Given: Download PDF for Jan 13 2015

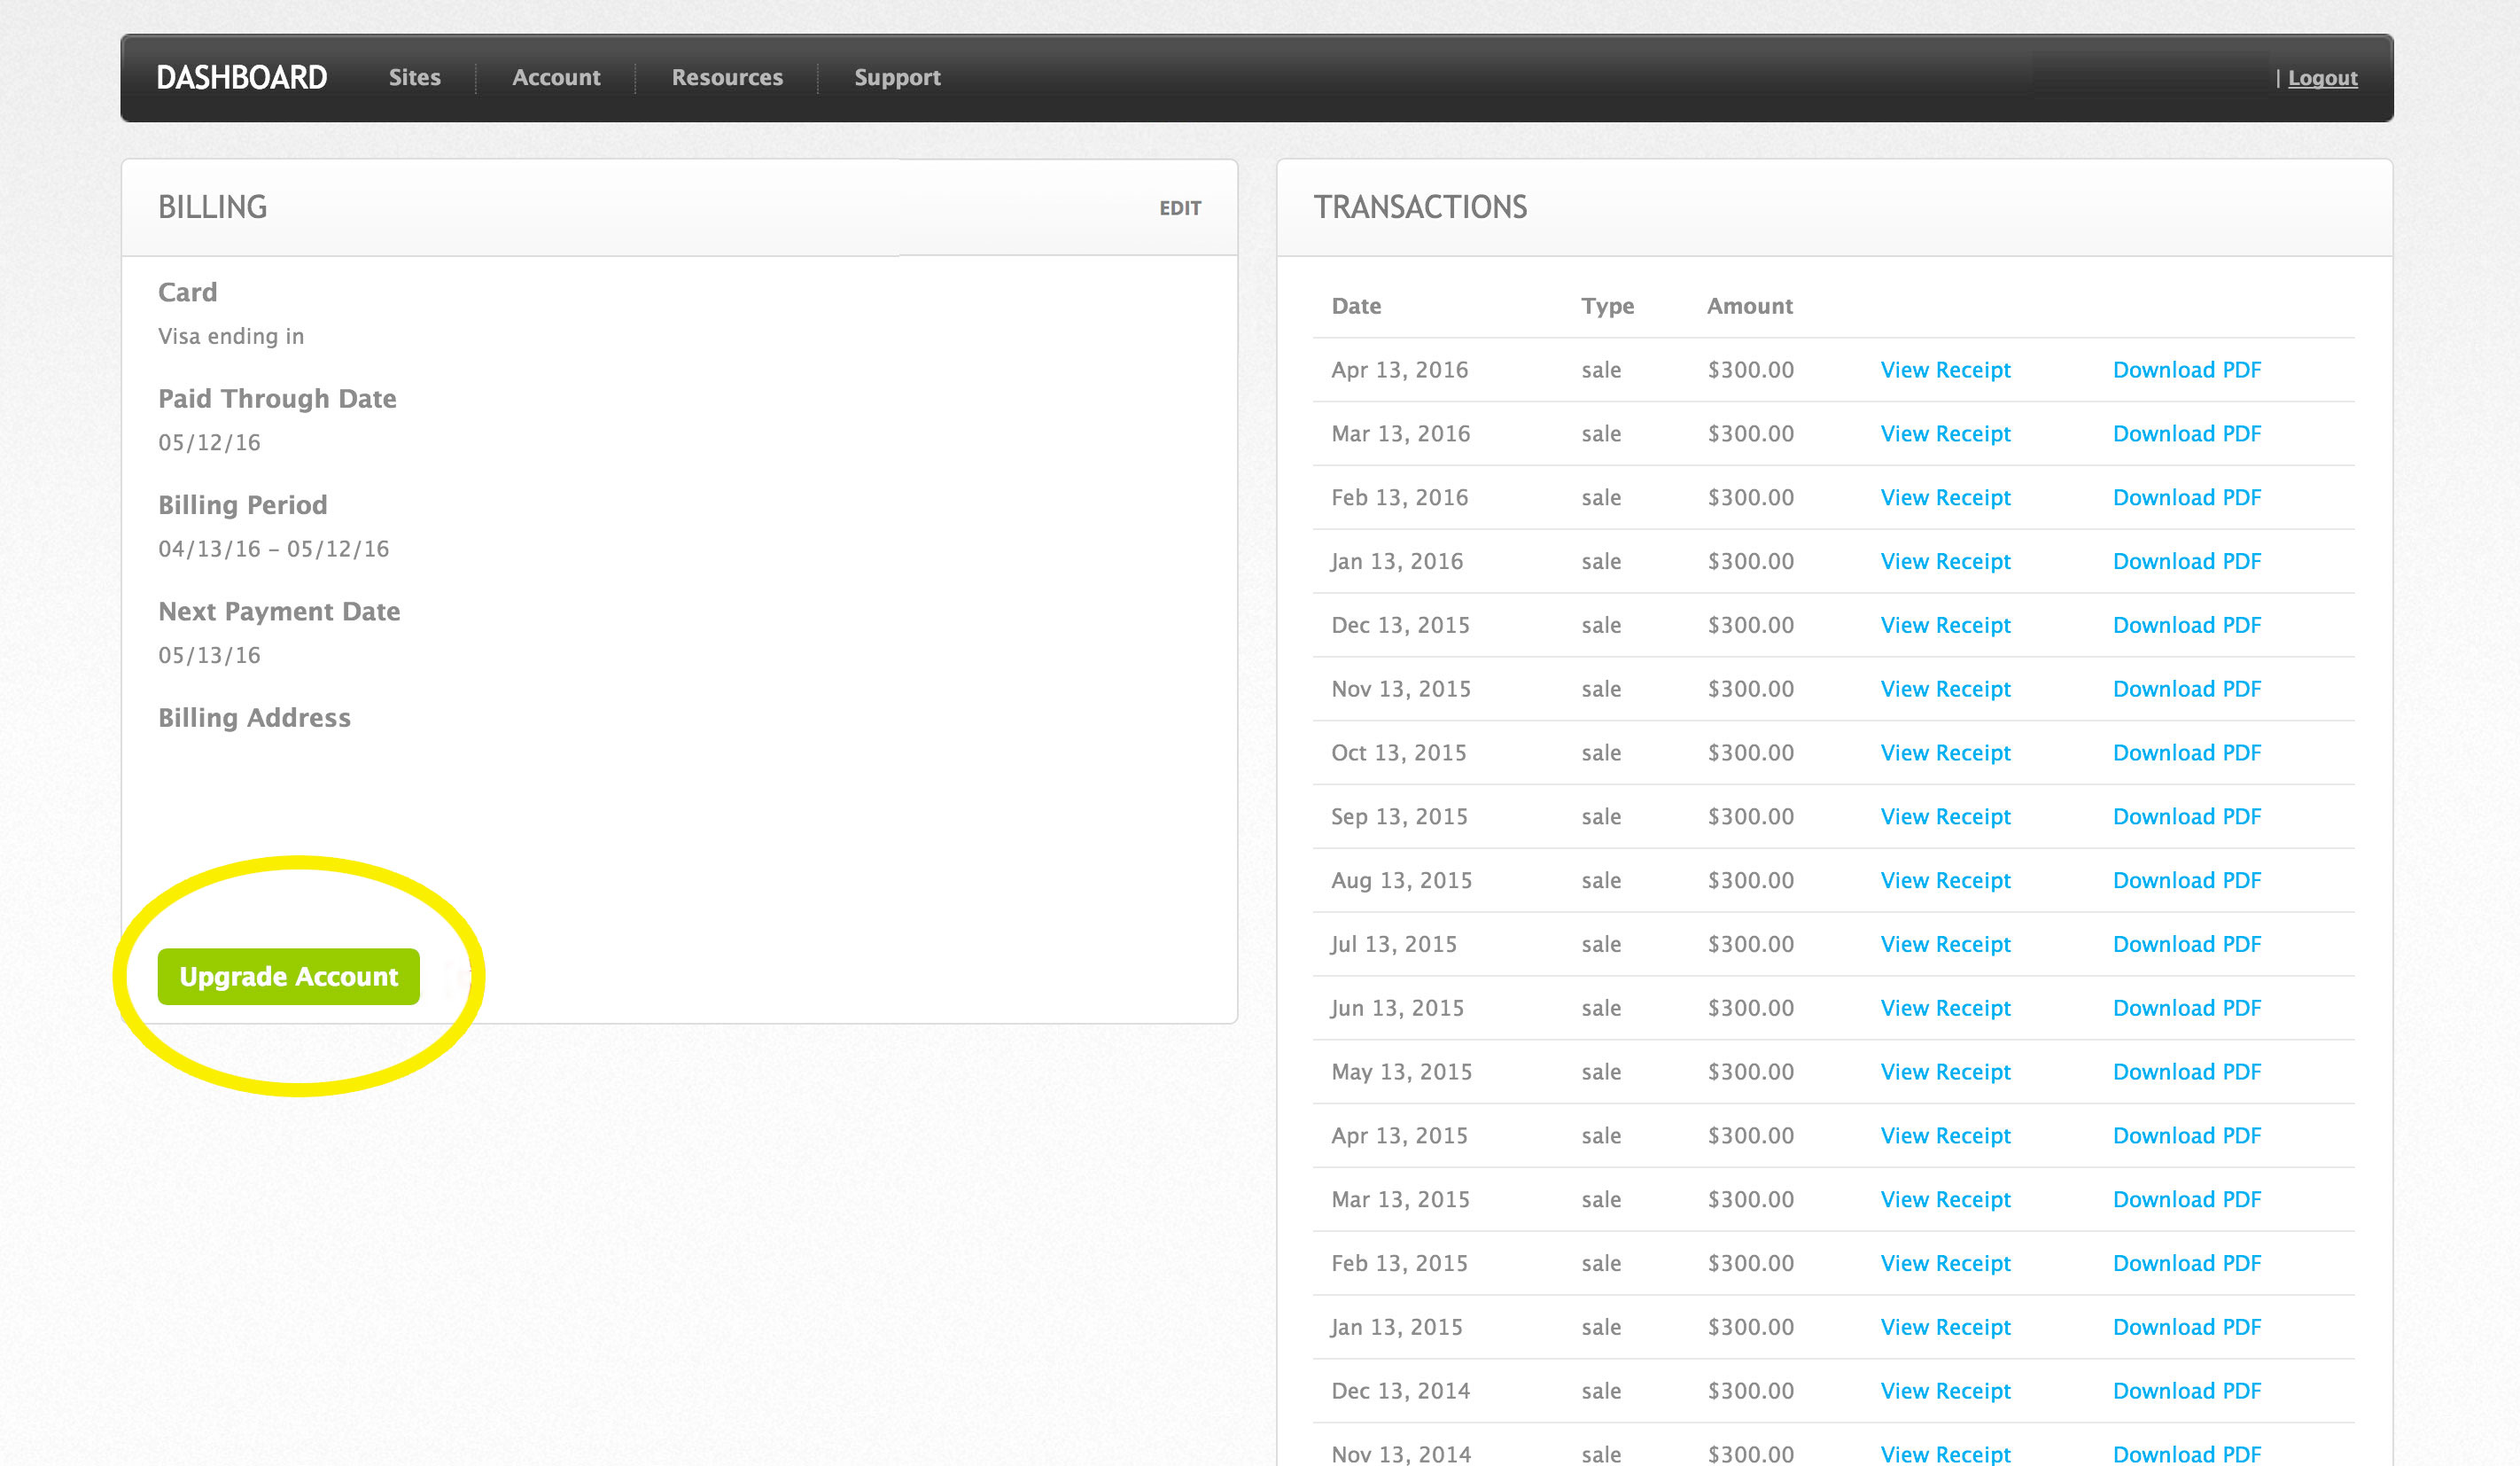Looking at the screenshot, I should coord(2187,1326).
